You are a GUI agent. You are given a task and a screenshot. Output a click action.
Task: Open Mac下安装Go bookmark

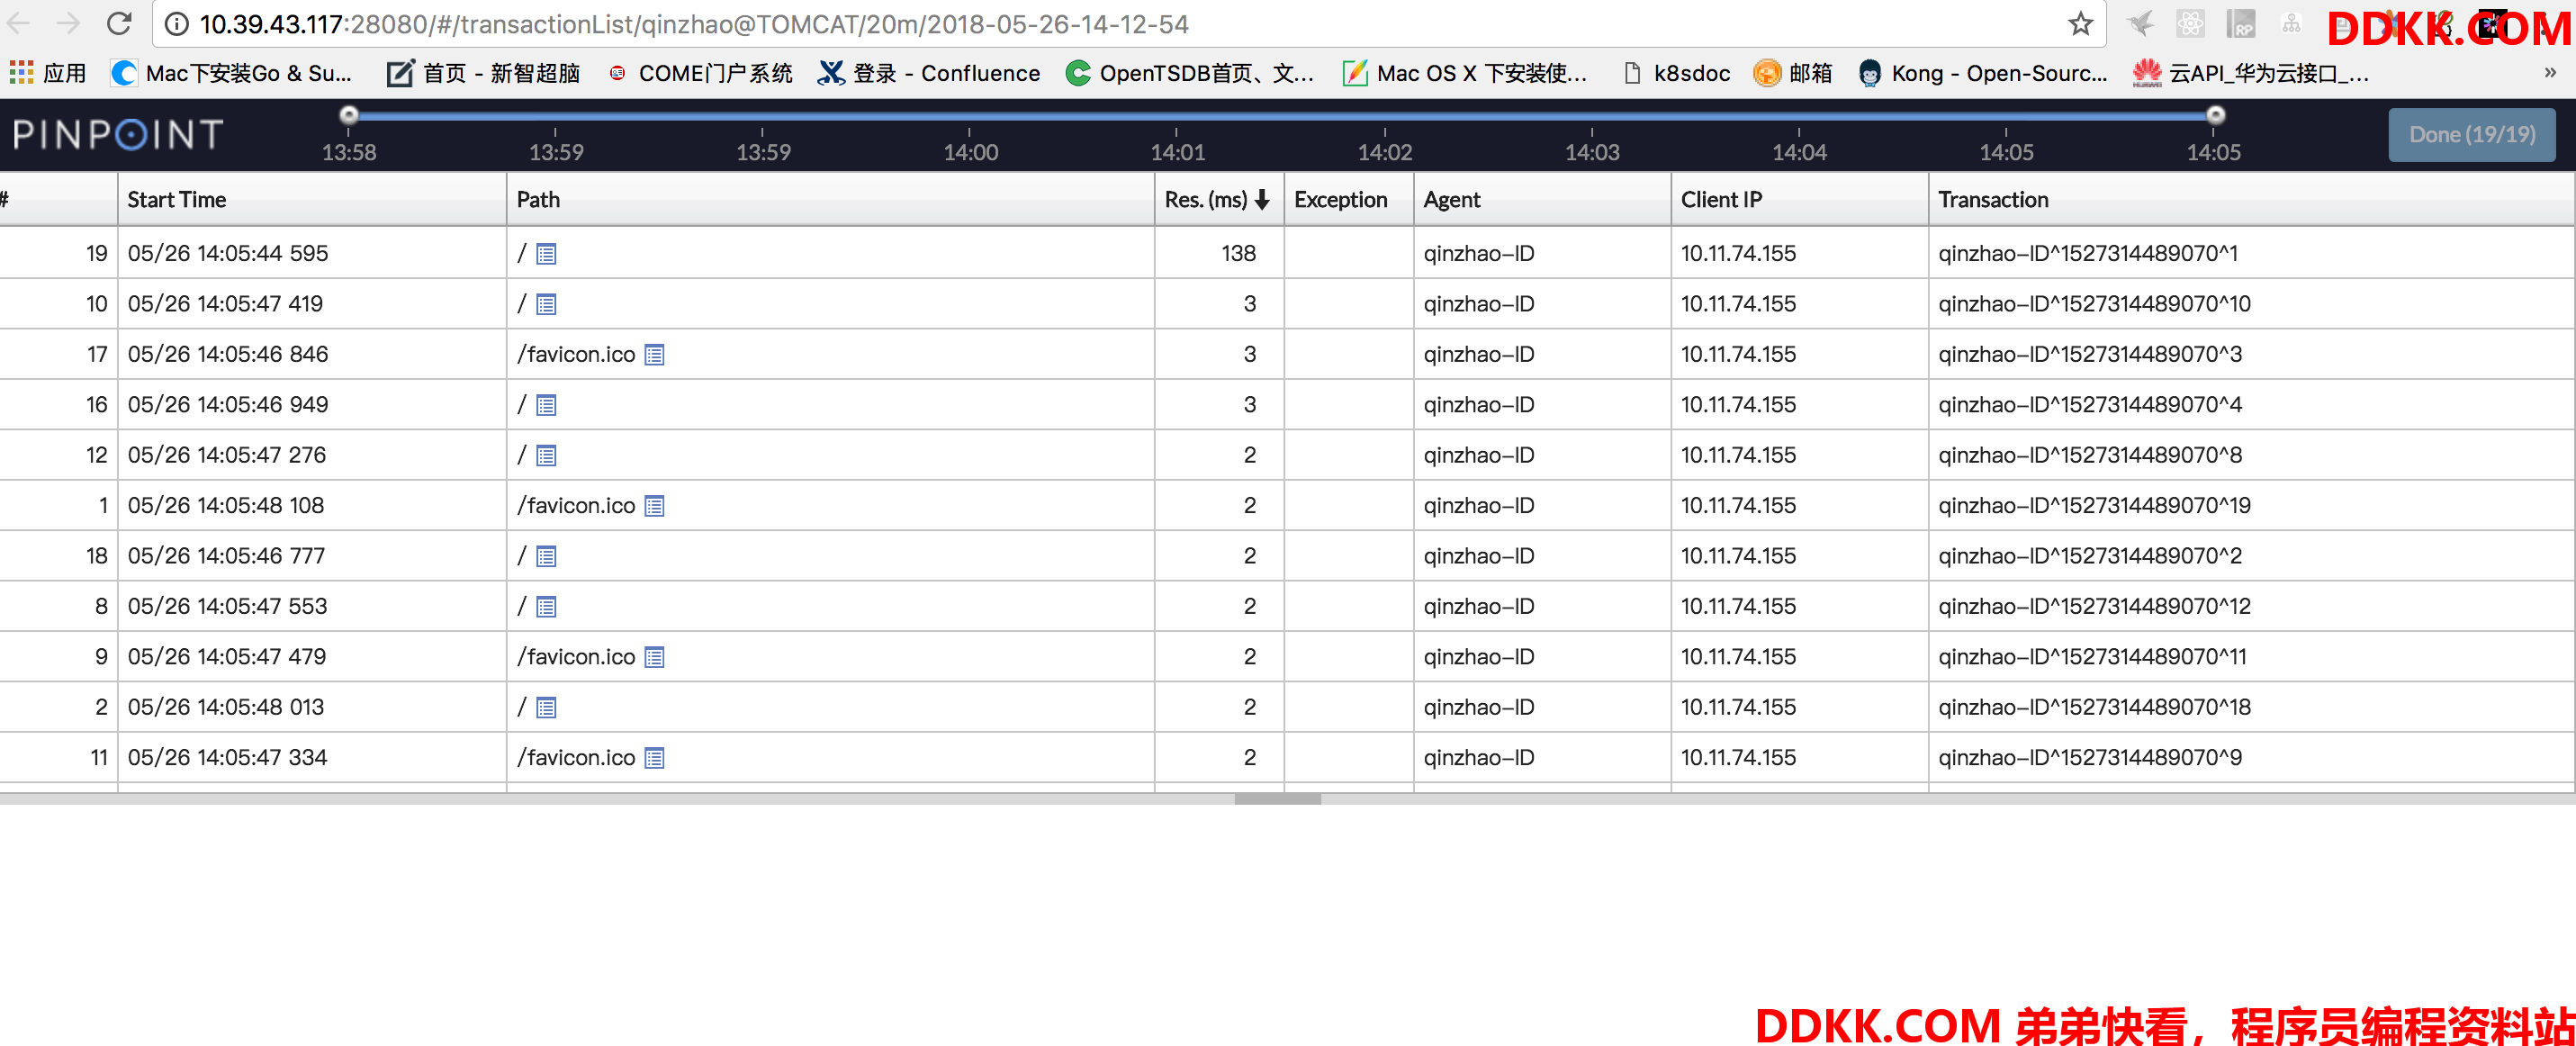(232, 73)
